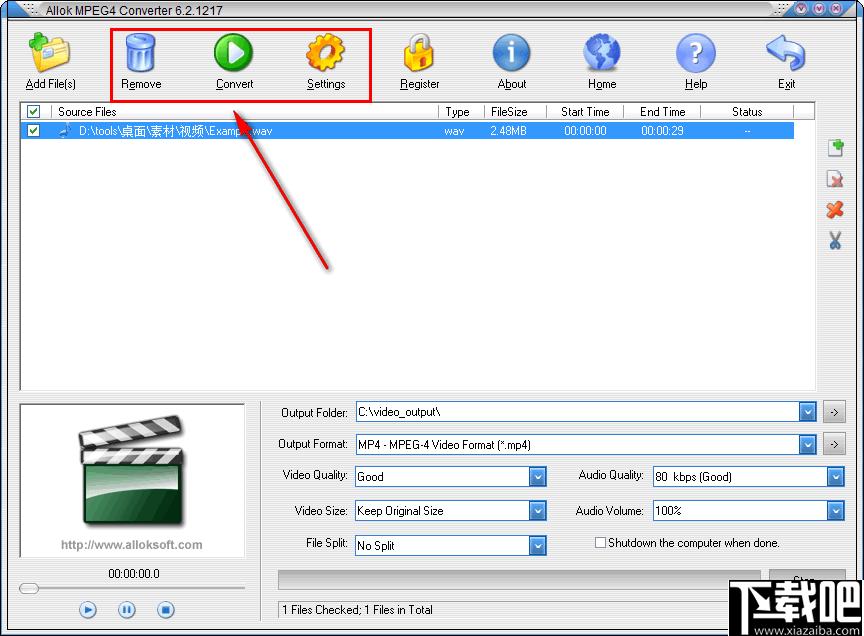The width and height of the screenshot is (864, 636).
Task: Open the Audio Quality dropdown
Action: (835, 477)
